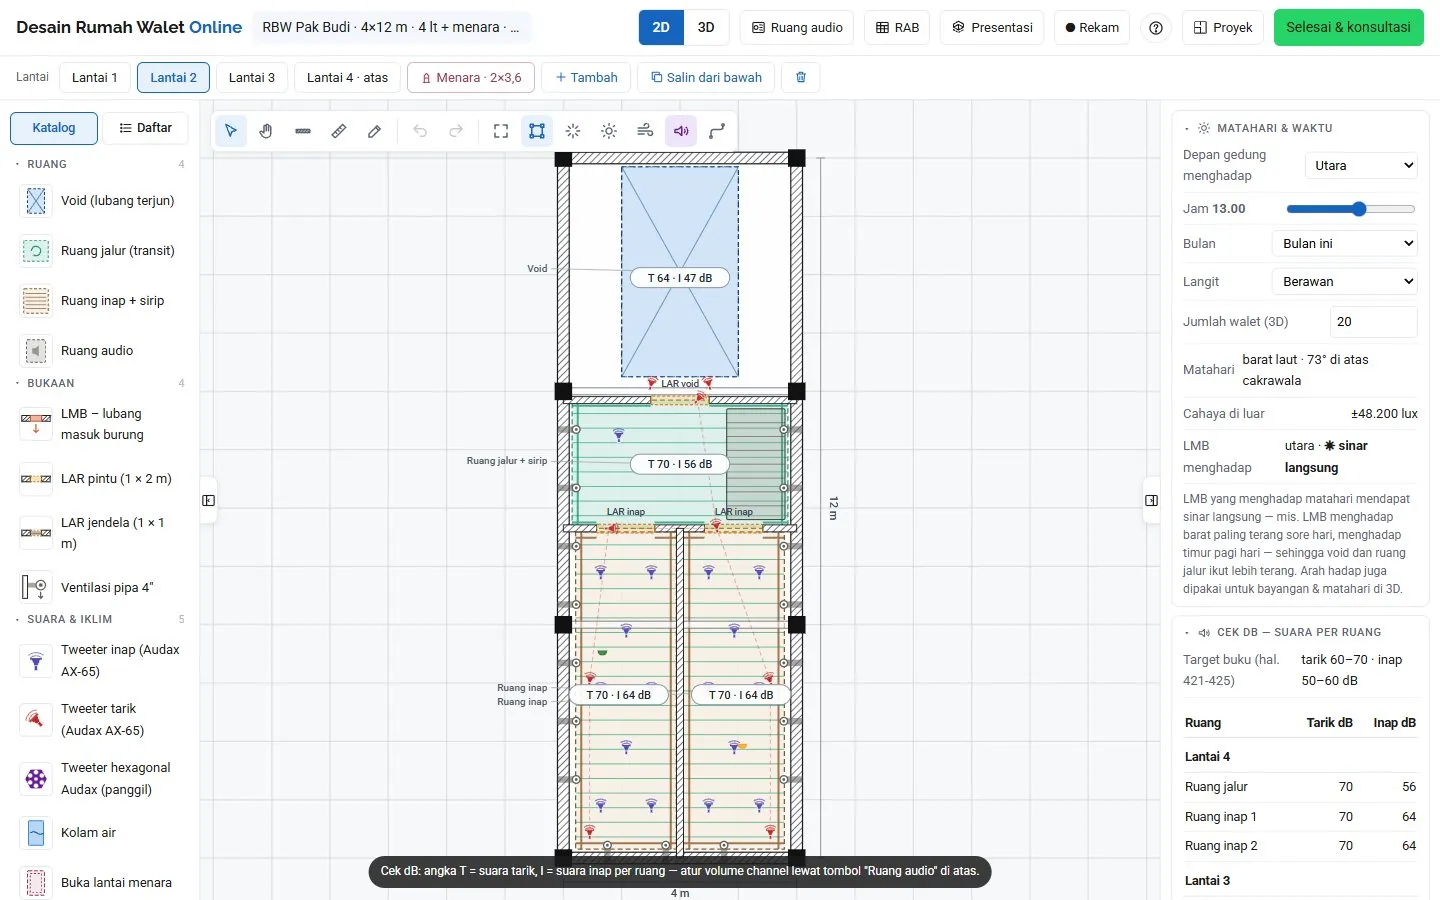Open the Bulan dropdown
The height and width of the screenshot is (900, 1440).
[1345, 244]
